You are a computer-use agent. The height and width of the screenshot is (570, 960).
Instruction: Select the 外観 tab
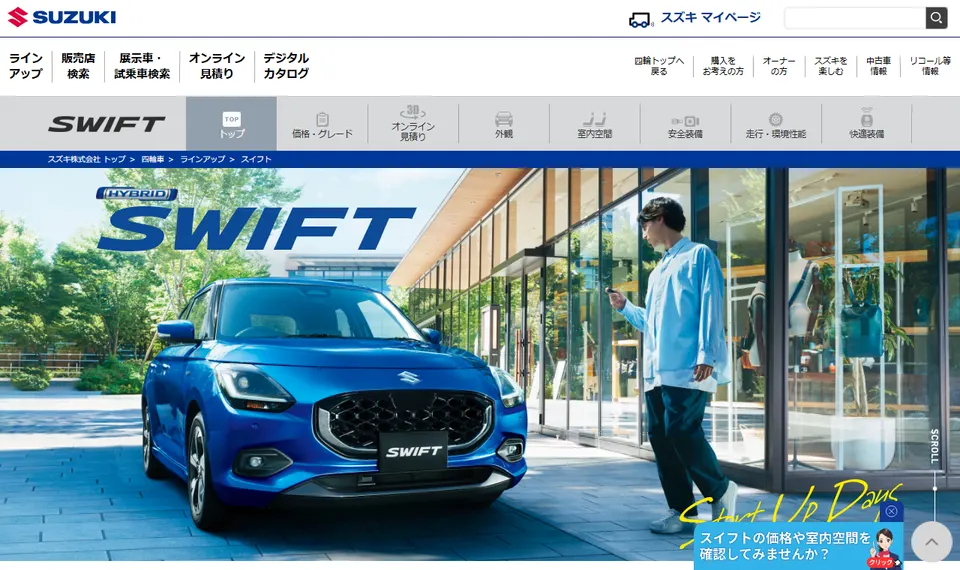[504, 124]
